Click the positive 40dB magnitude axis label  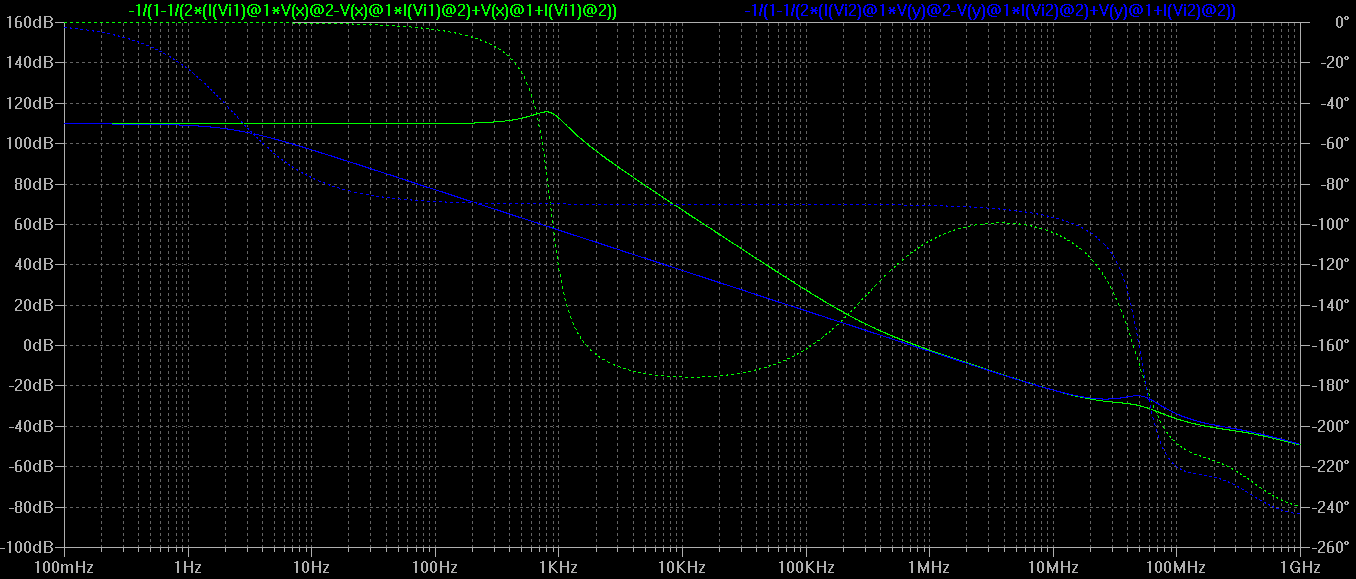[x=34, y=265]
